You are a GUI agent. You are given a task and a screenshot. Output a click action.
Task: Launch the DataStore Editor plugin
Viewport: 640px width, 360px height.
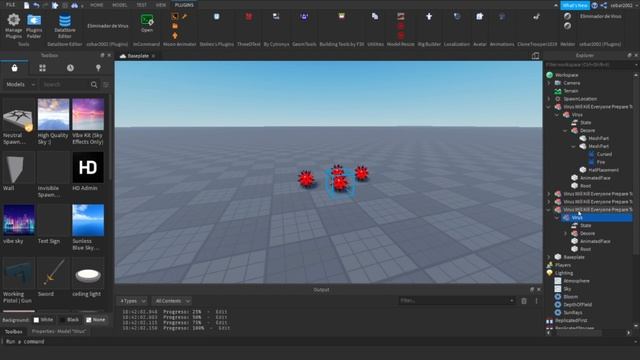[65, 20]
